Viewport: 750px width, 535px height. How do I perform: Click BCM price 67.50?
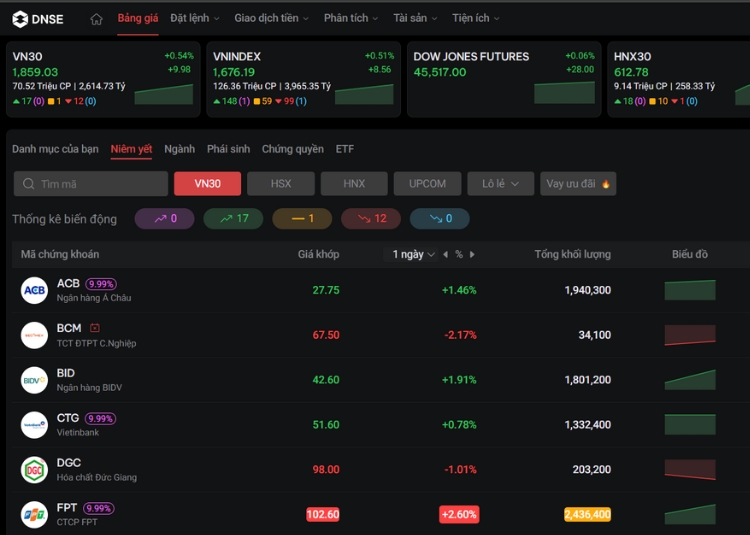click(x=326, y=335)
